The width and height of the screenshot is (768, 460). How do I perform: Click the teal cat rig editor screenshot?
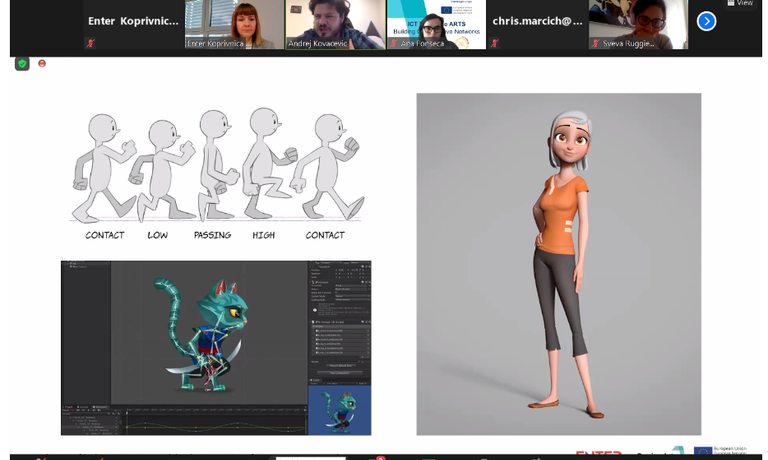click(216, 348)
